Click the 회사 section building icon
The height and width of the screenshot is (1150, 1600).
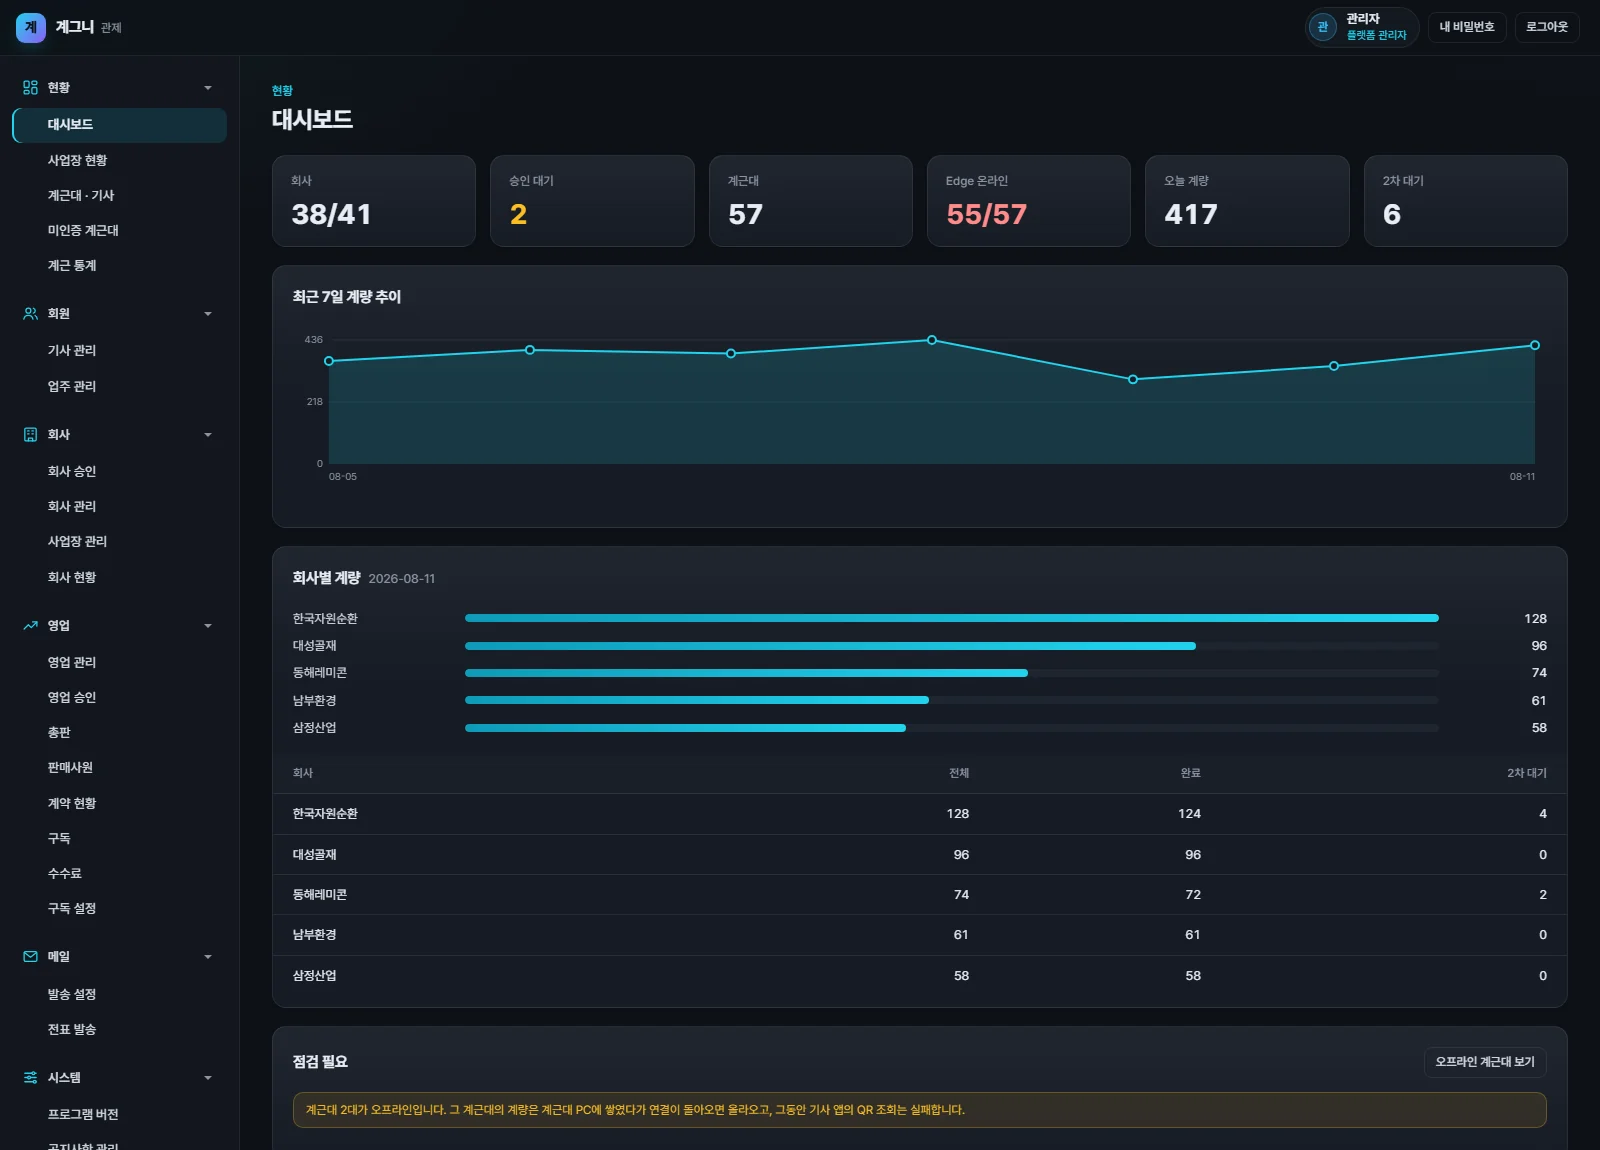[31, 435]
